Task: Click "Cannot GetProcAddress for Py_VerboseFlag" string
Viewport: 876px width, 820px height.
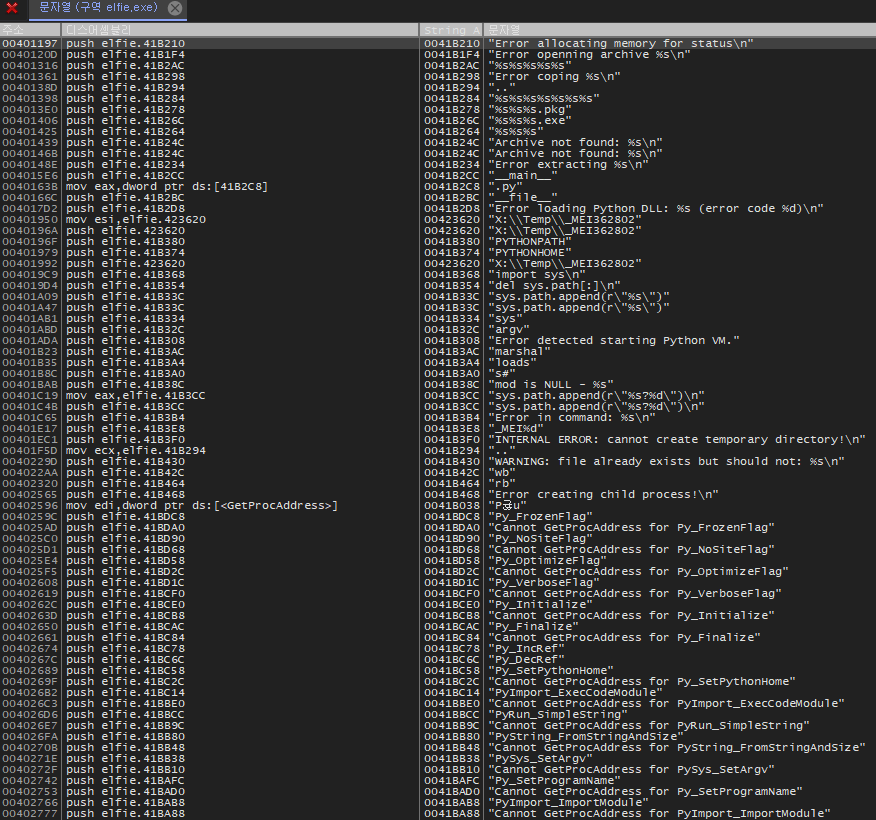Action: pos(635,593)
